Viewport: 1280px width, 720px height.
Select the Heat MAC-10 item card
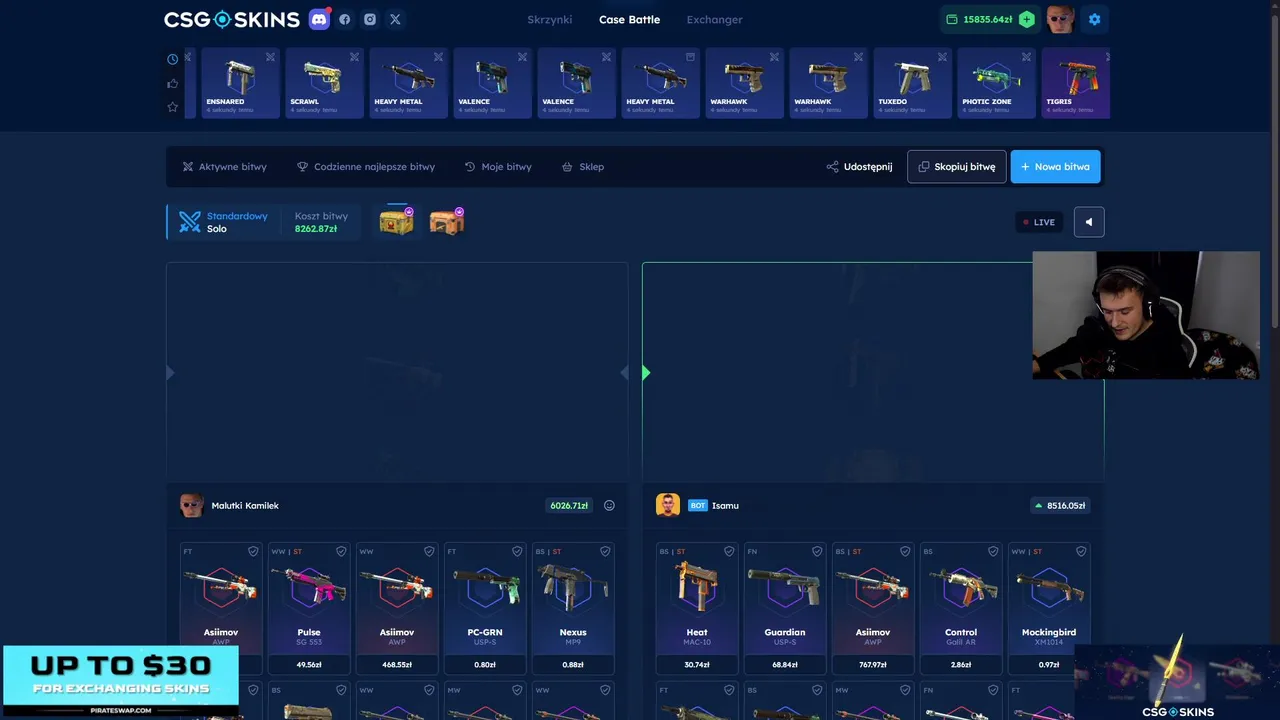[x=697, y=608]
